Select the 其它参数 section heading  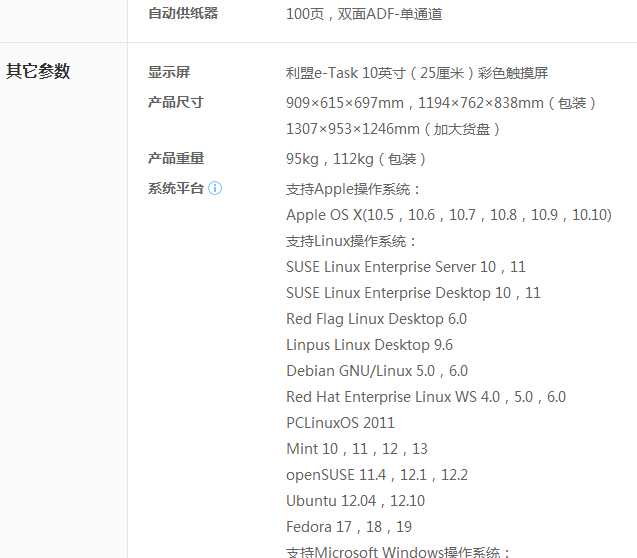38,71
